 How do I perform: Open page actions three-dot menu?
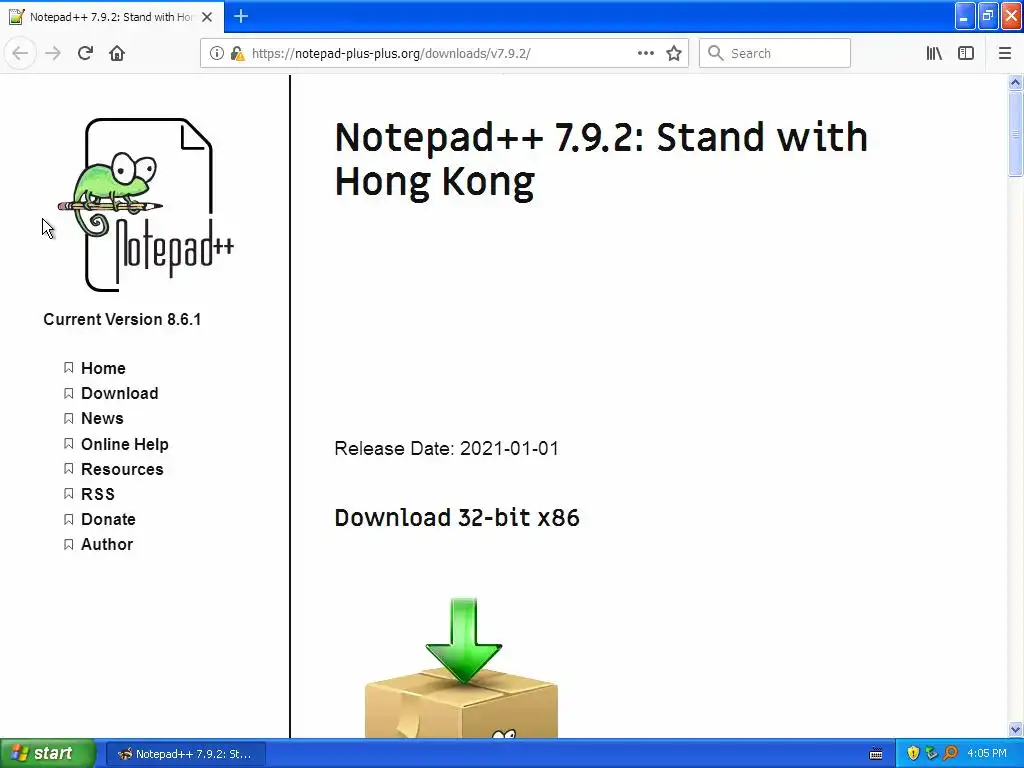point(645,53)
